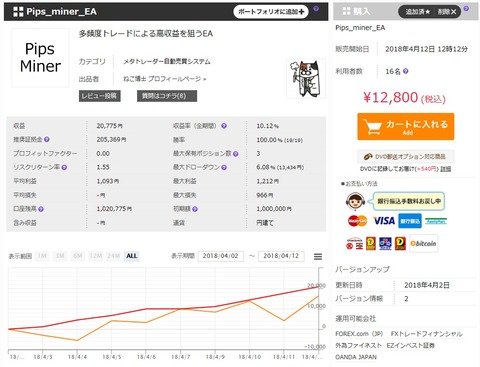Click the 18/4/10 date on chart axis

(x=250, y=357)
